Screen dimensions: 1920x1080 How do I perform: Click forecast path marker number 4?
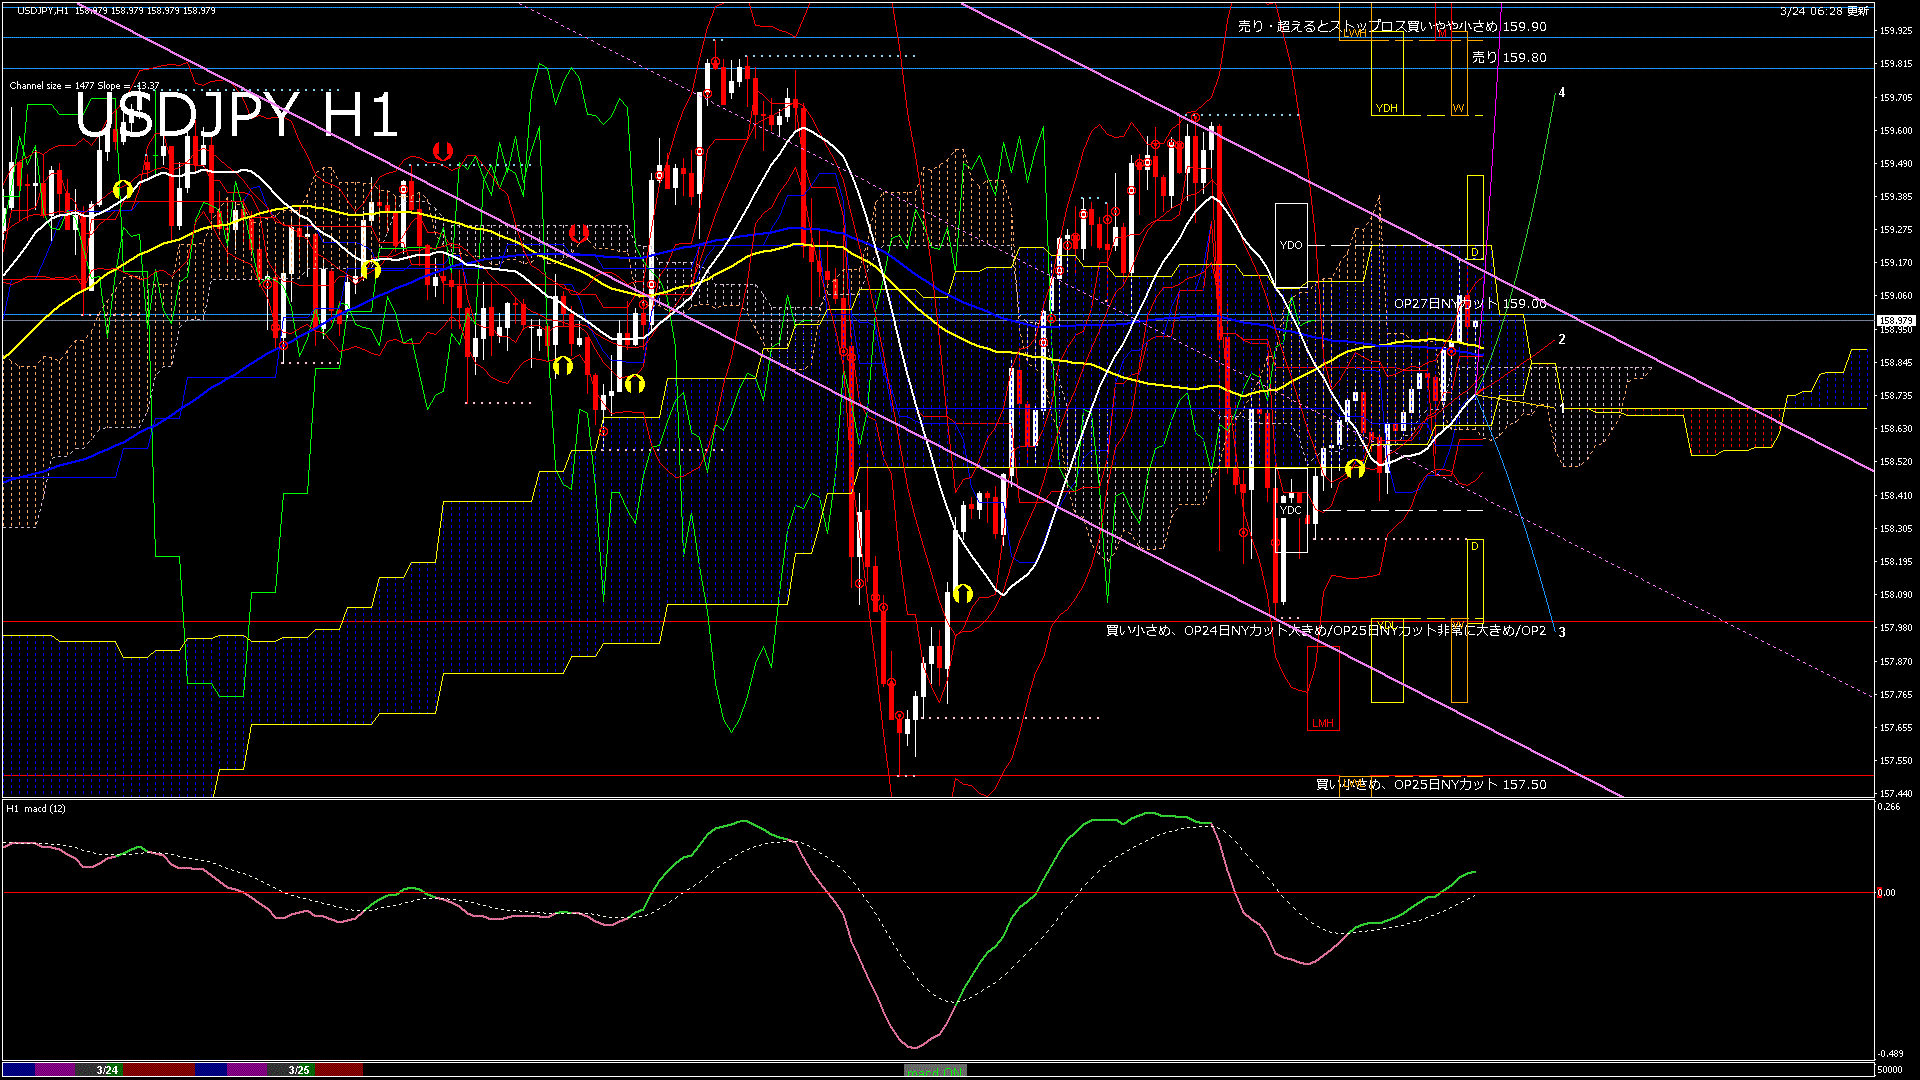pyautogui.click(x=1562, y=93)
